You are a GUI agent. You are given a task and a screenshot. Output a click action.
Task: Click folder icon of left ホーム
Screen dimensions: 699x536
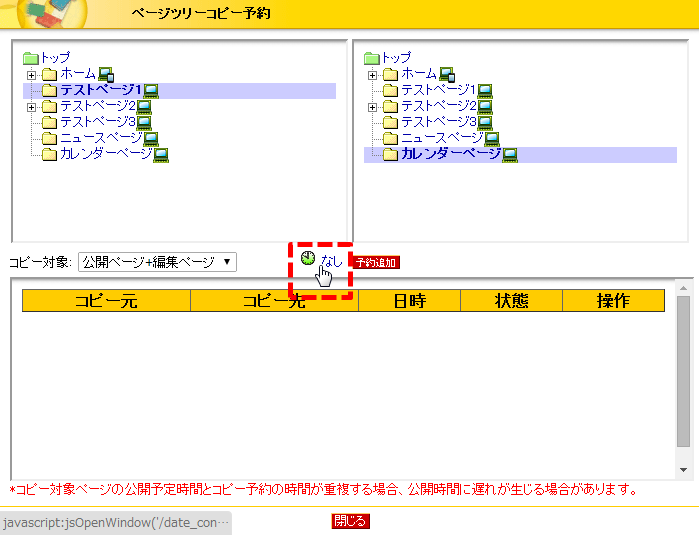pyautogui.click(x=49, y=74)
